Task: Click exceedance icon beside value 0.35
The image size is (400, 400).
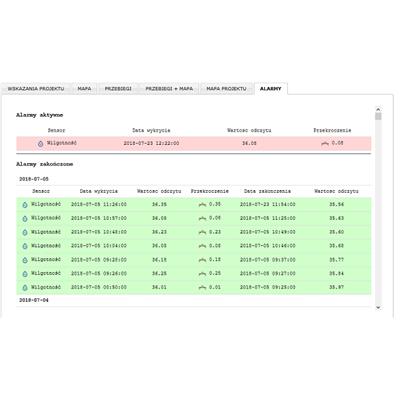Action: [202, 205]
